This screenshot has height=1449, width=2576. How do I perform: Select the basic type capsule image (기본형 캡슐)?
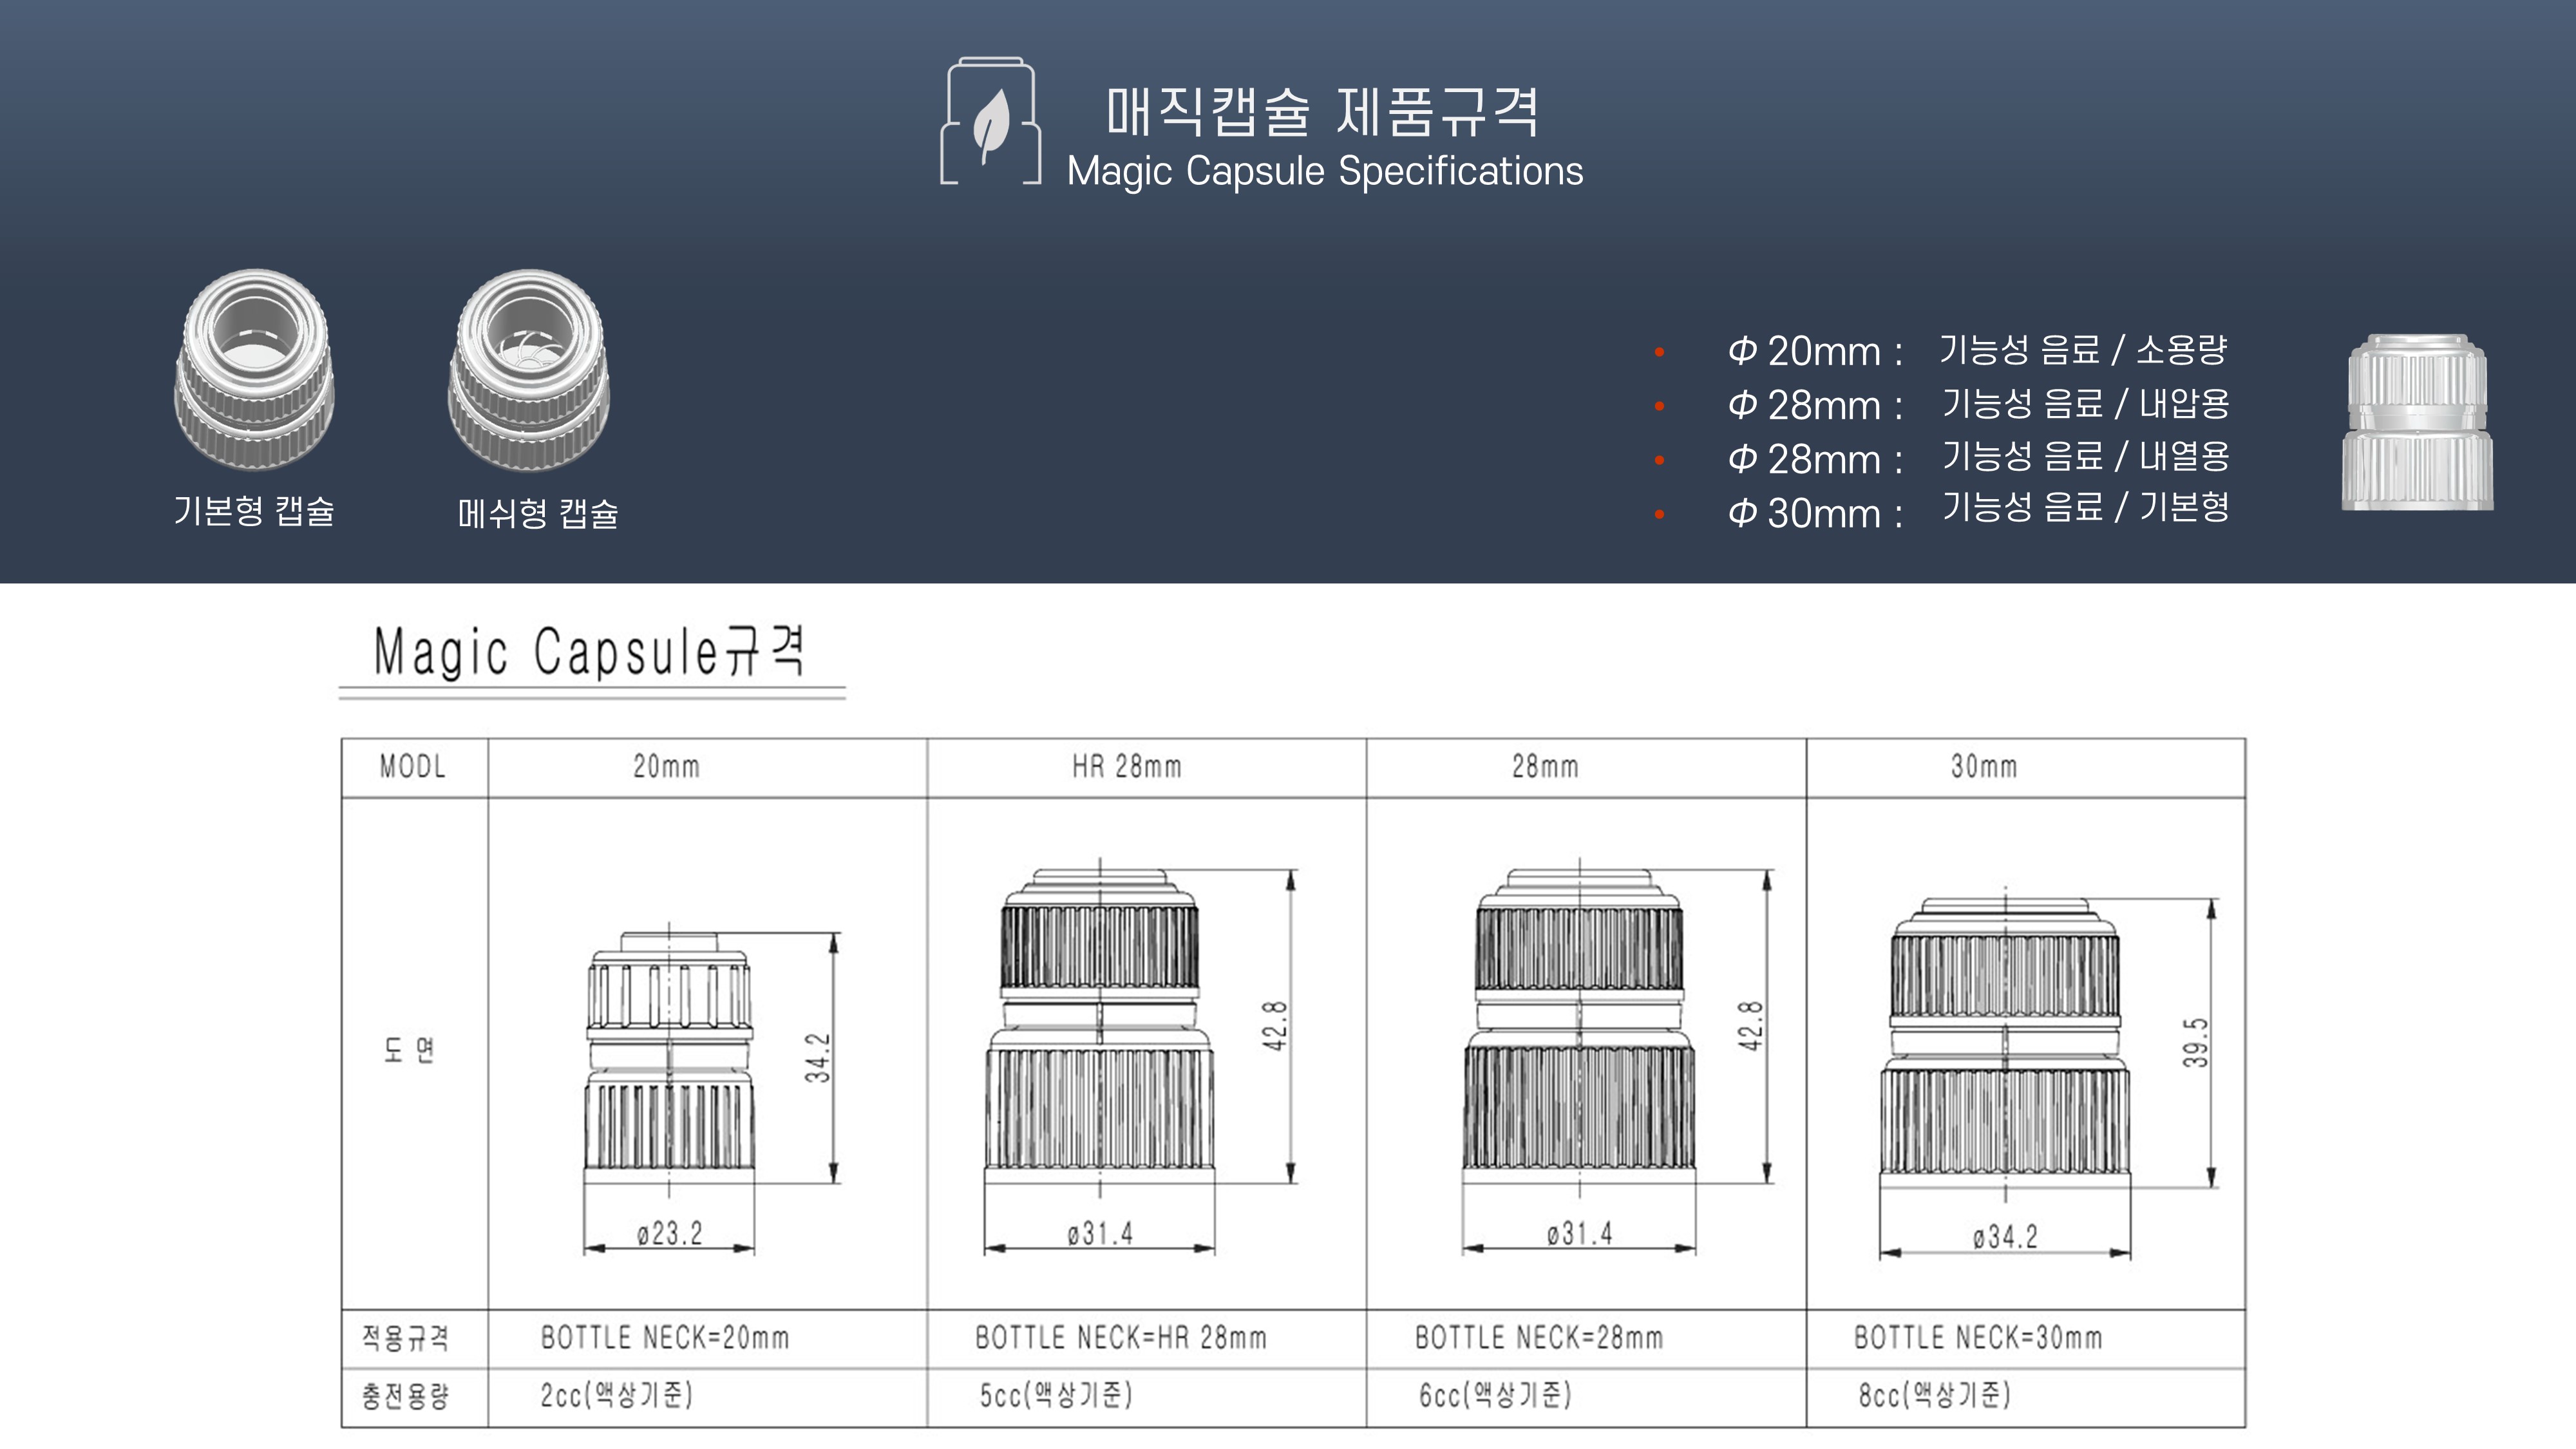click(x=254, y=370)
